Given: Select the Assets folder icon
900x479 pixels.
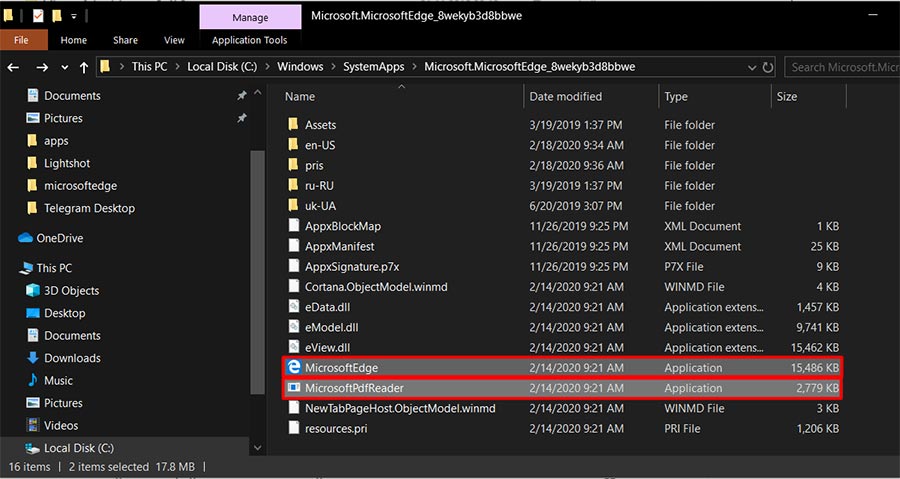Looking at the screenshot, I should 293,124.
